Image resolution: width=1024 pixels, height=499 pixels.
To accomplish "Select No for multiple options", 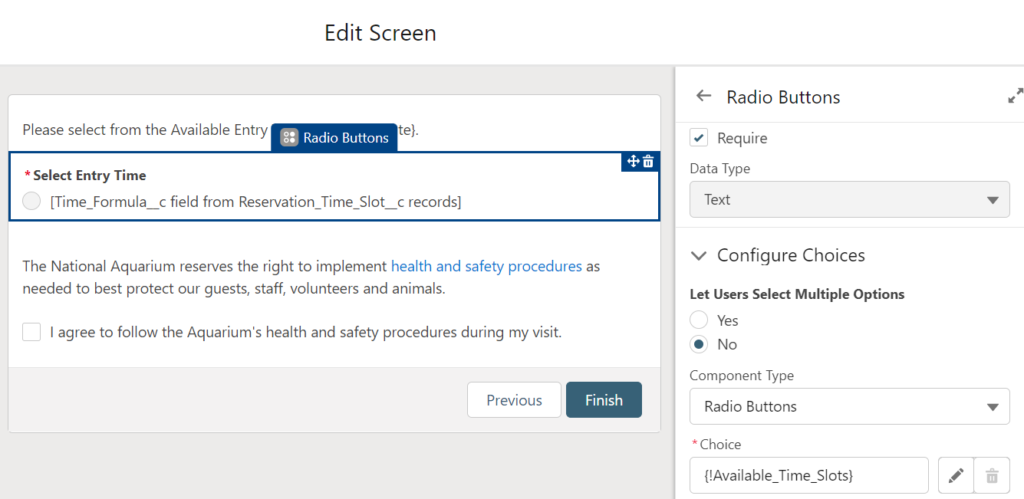I will (x=699, y=344).
